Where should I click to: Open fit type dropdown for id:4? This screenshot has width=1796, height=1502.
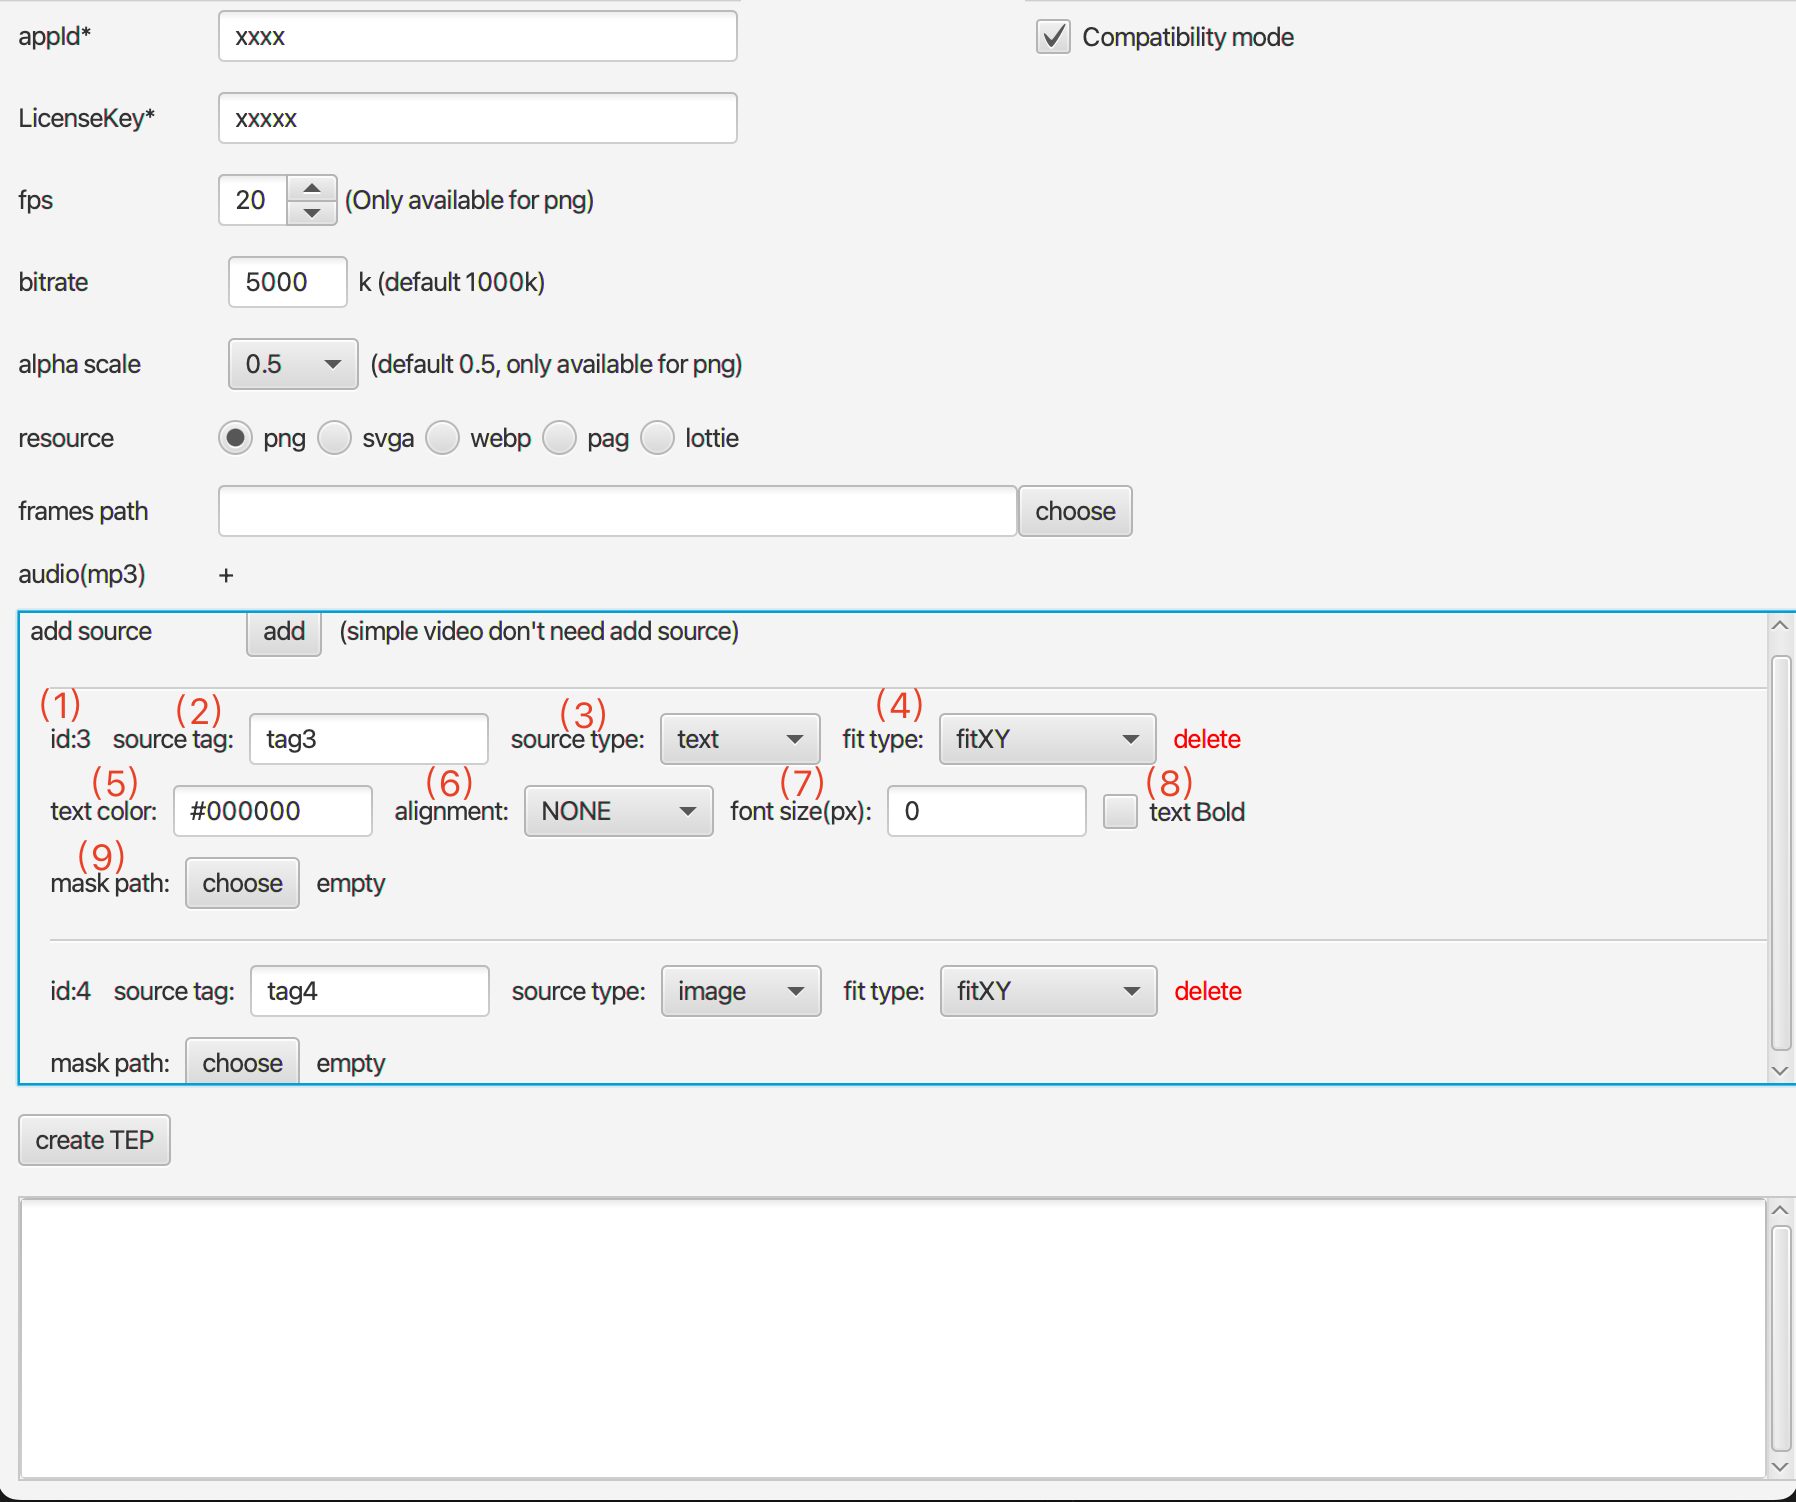(x=1049, y=991)
